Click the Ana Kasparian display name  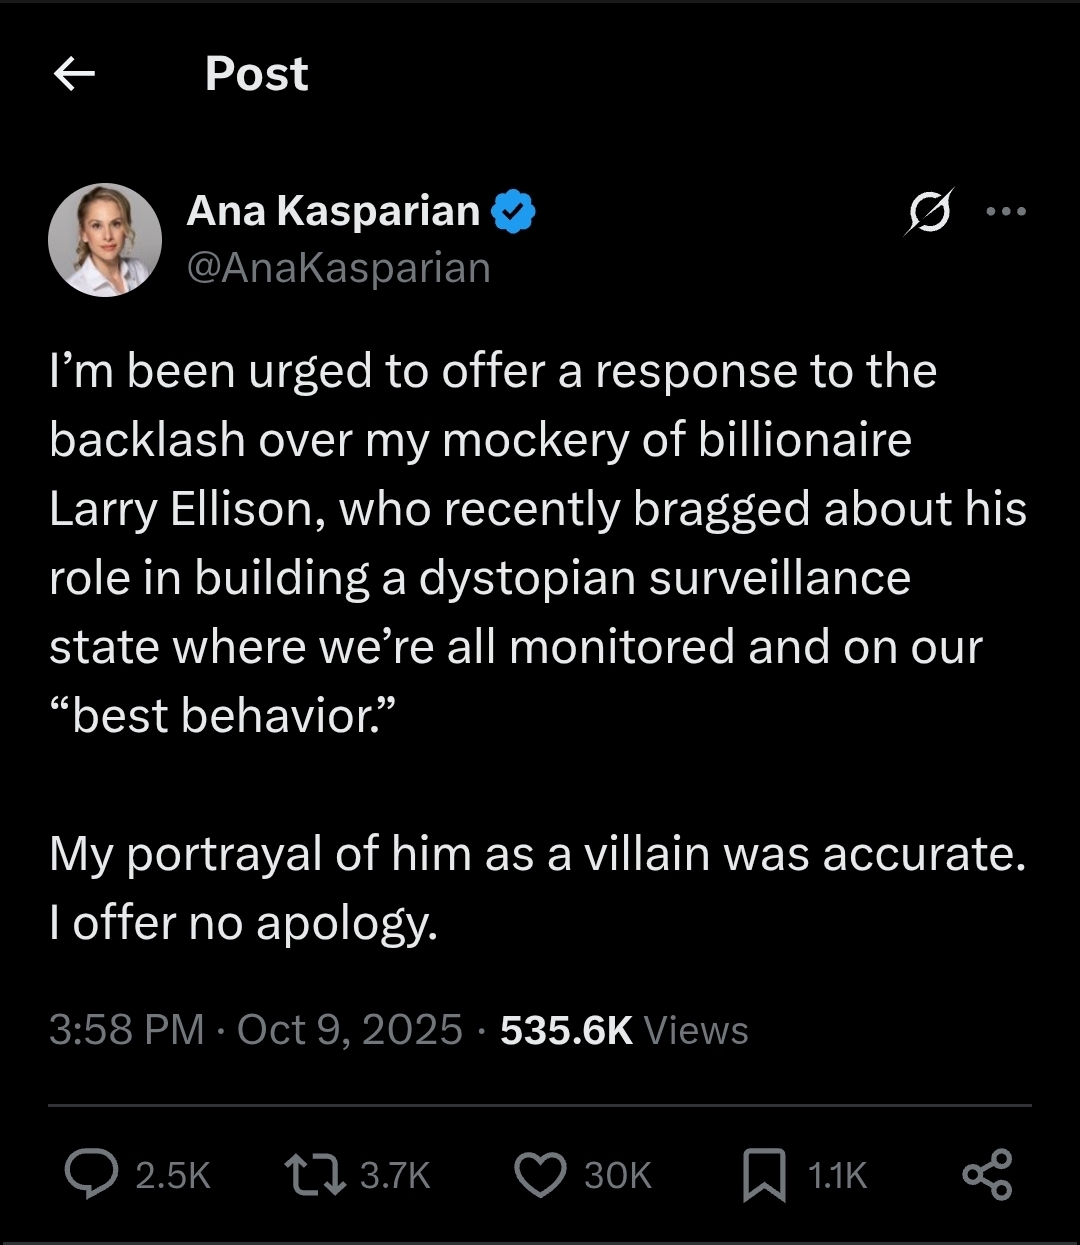(333, 211)
